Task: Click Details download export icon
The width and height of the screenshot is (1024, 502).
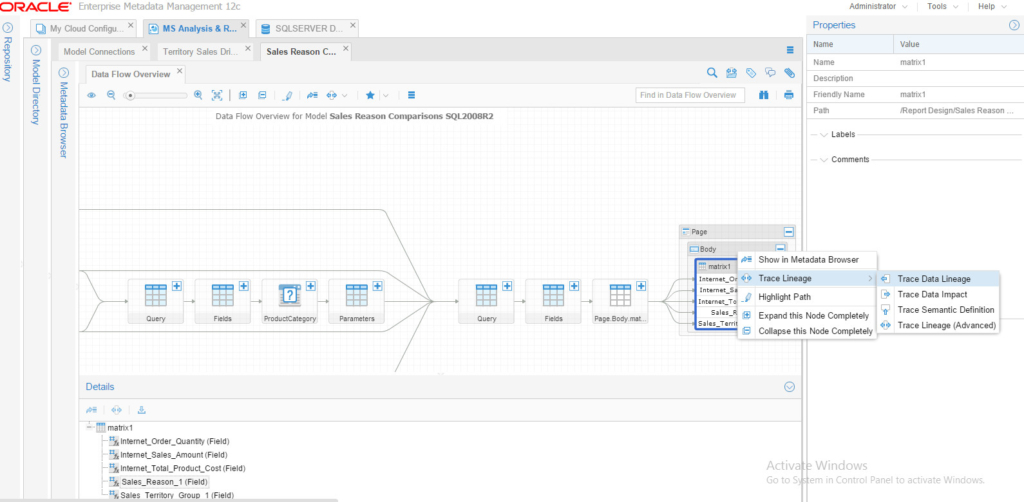Action: 142,410
